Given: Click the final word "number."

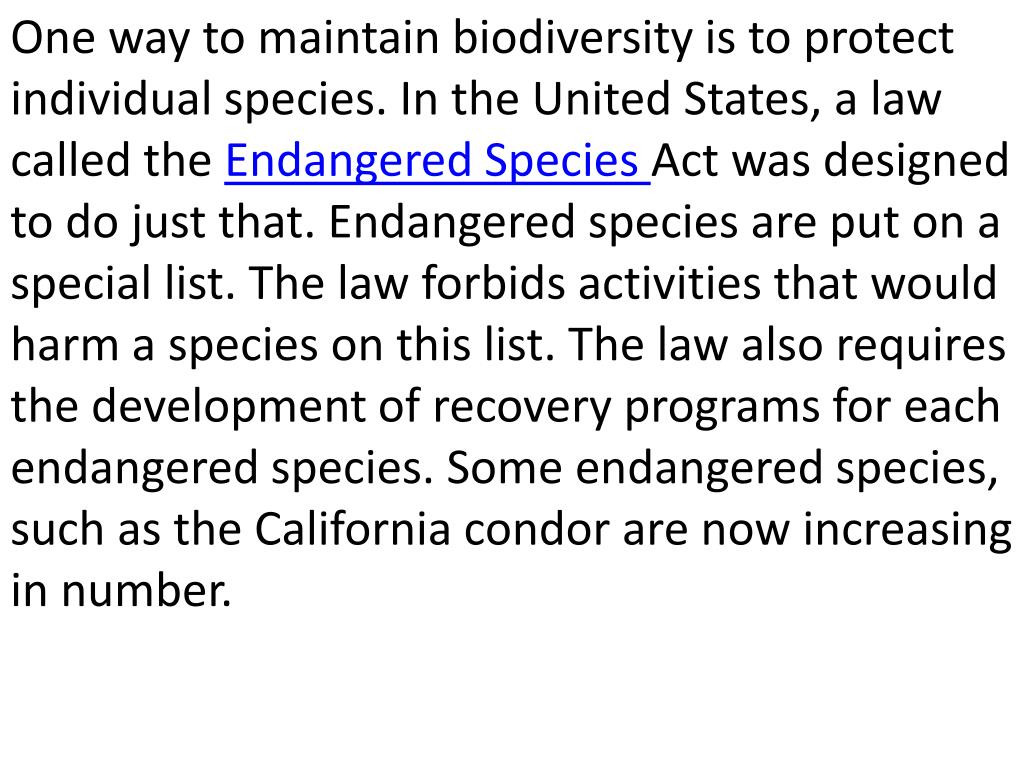Looking at the screenshot, I should coord(146,590).
